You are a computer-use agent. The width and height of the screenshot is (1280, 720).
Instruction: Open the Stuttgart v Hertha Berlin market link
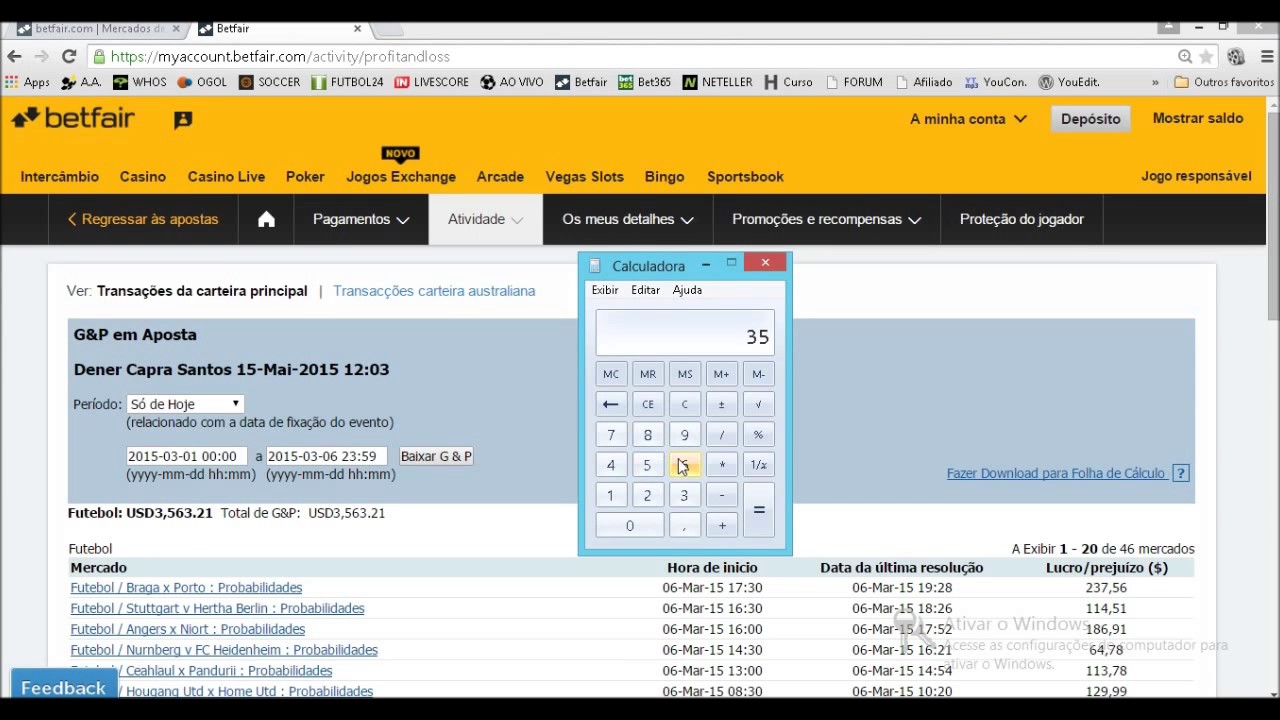[x=217, y=608]
